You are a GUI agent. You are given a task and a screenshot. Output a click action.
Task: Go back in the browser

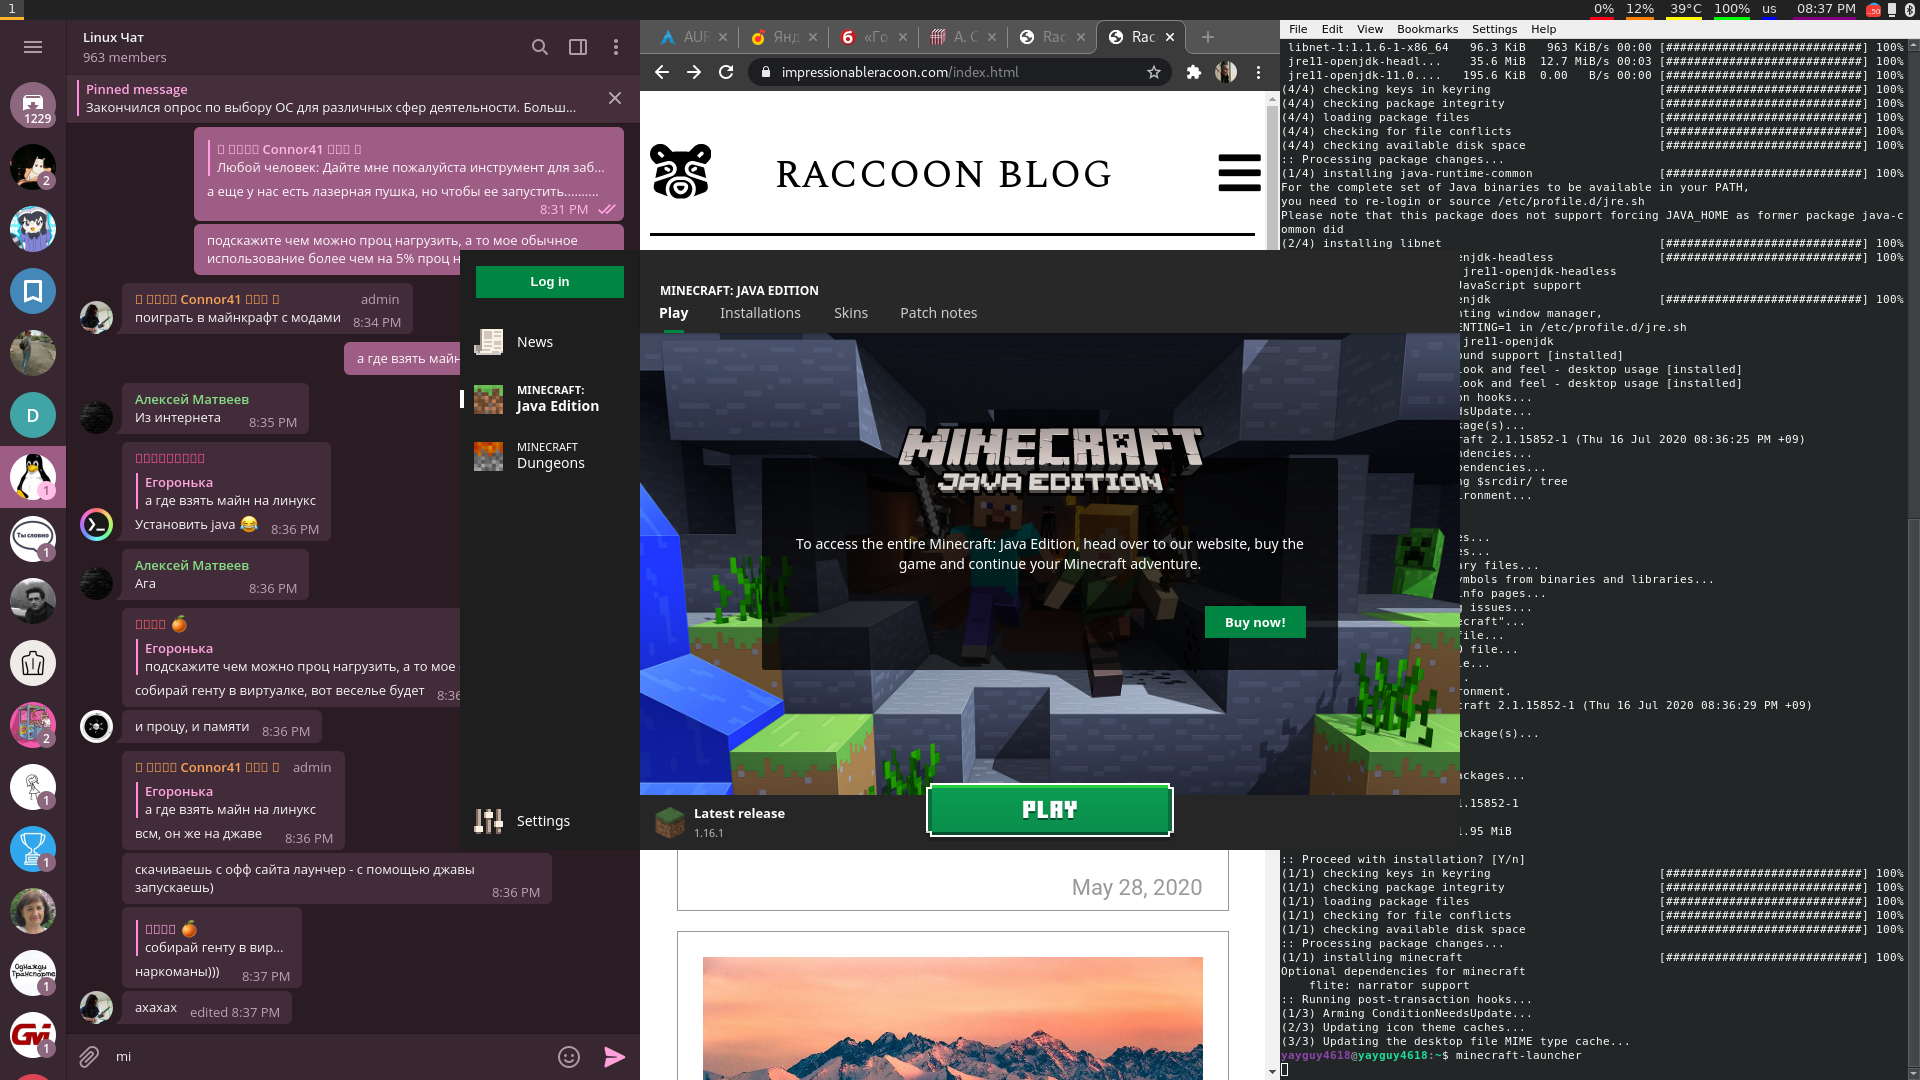(662, 72)
